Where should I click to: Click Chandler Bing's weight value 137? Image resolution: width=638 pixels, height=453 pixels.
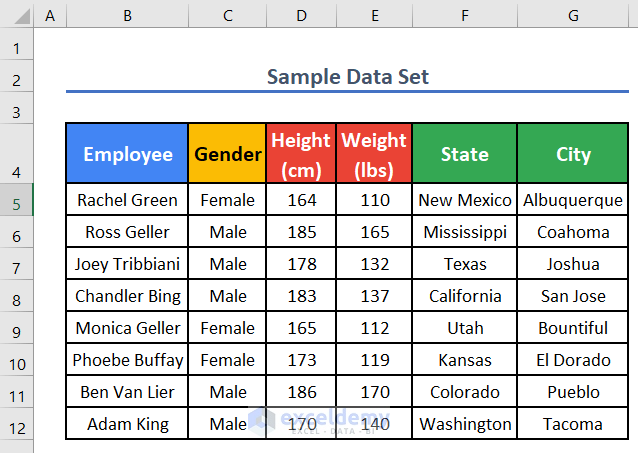[374, 296]
